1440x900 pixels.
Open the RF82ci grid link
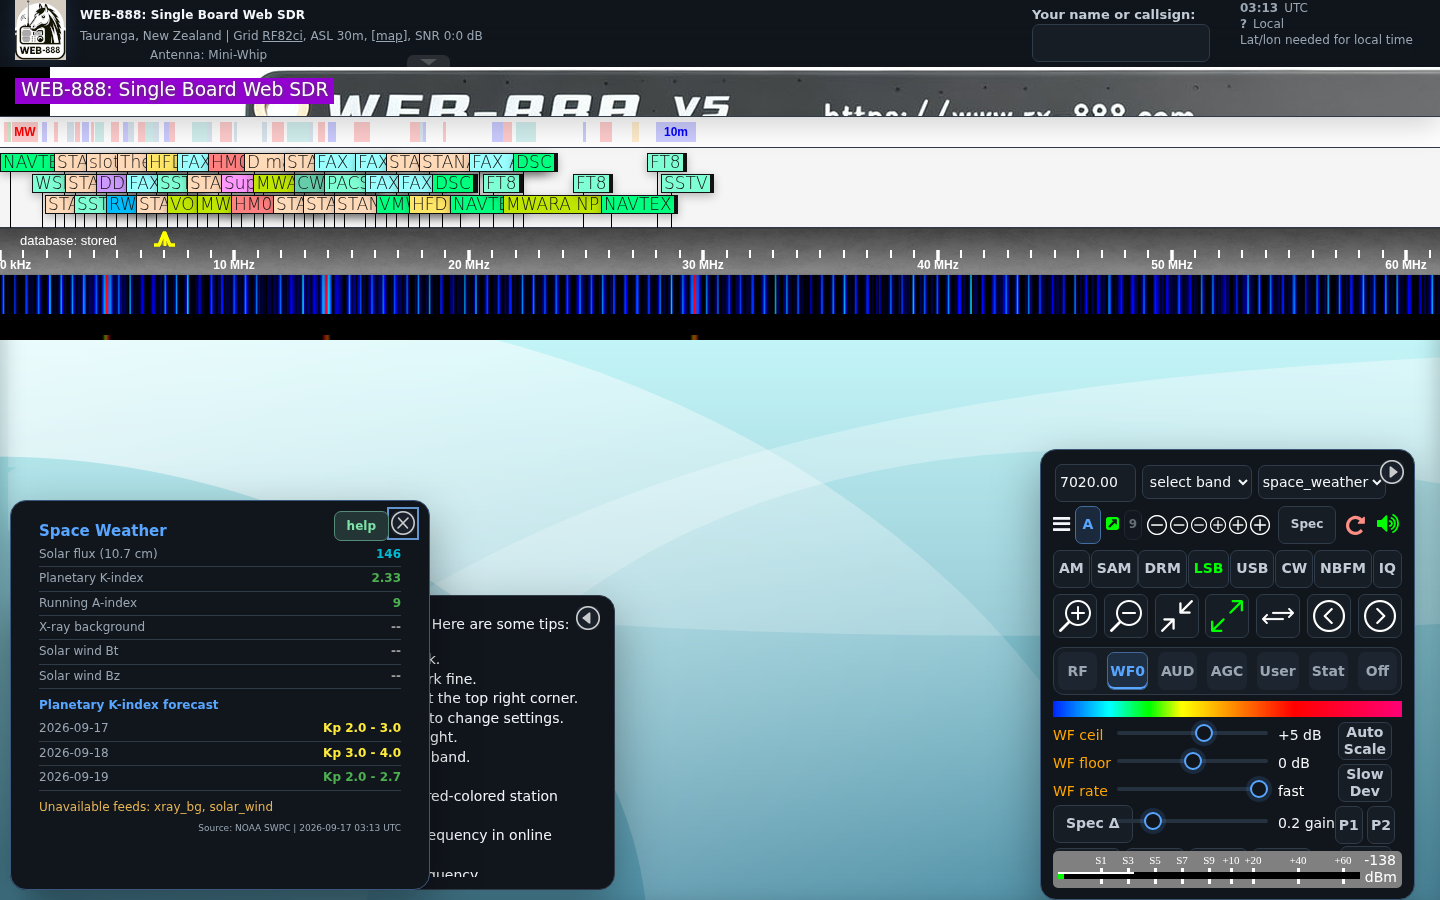pyautogui.click(x=282, y=35)
